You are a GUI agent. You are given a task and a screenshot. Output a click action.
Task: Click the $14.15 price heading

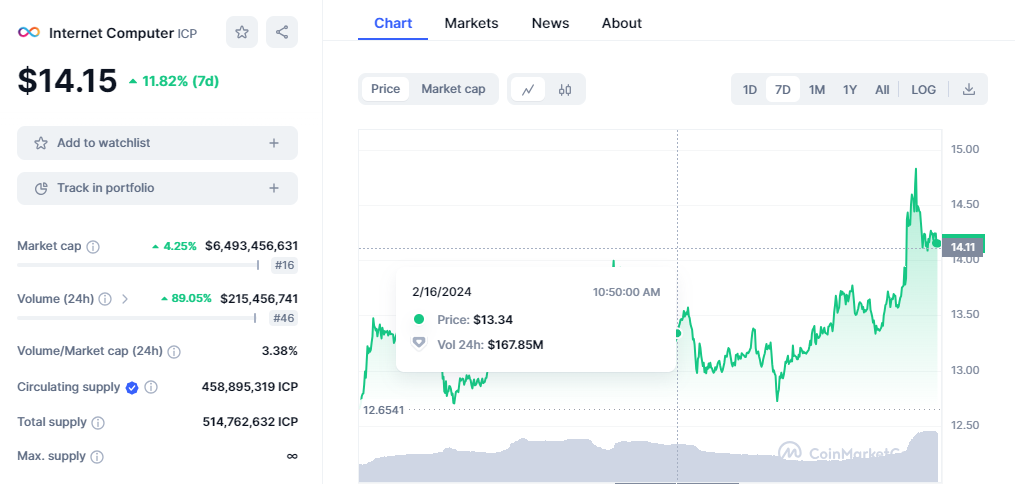67,81
